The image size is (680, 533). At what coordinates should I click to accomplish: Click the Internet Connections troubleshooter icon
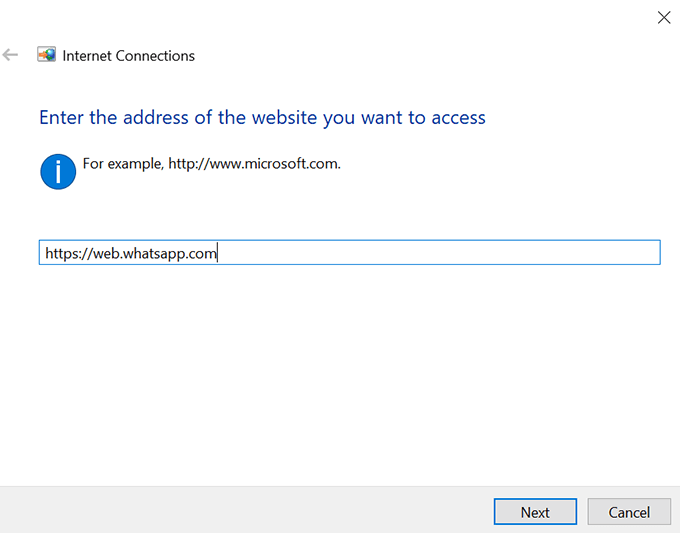tap(46, 55)
